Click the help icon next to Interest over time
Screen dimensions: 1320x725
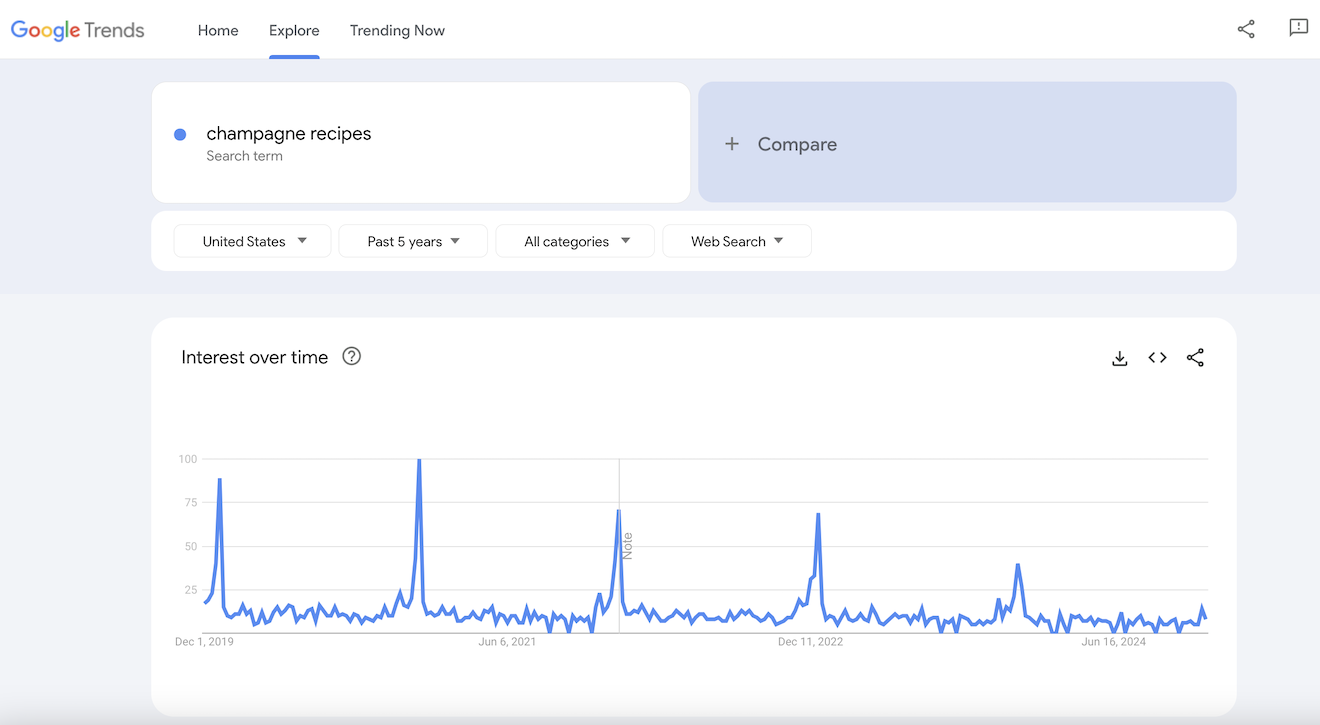(x=351, y=356)
